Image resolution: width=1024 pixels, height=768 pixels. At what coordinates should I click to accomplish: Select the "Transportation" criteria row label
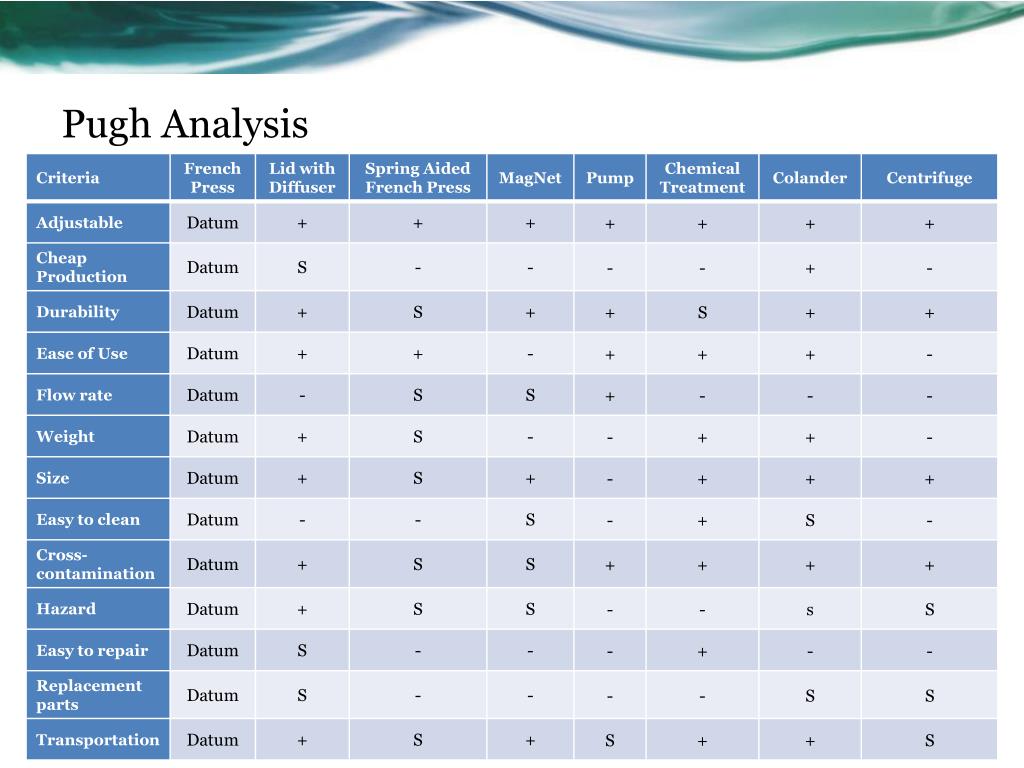click(98, 740)
